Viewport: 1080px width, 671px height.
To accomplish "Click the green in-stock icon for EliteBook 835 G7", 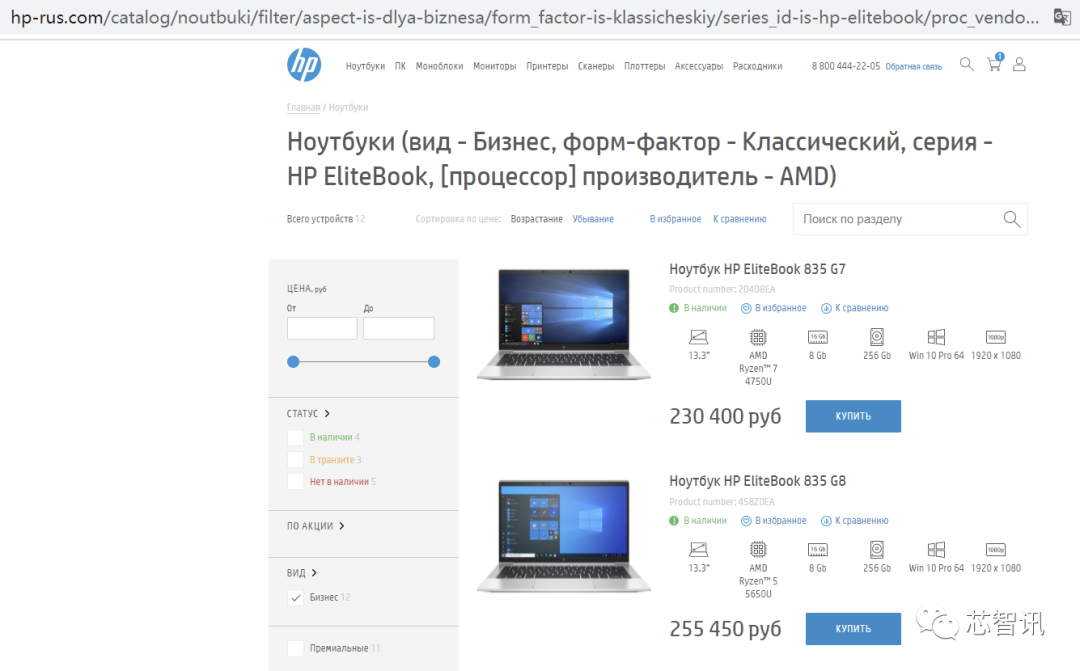I will pyautogui.click(x=674, y=308).
